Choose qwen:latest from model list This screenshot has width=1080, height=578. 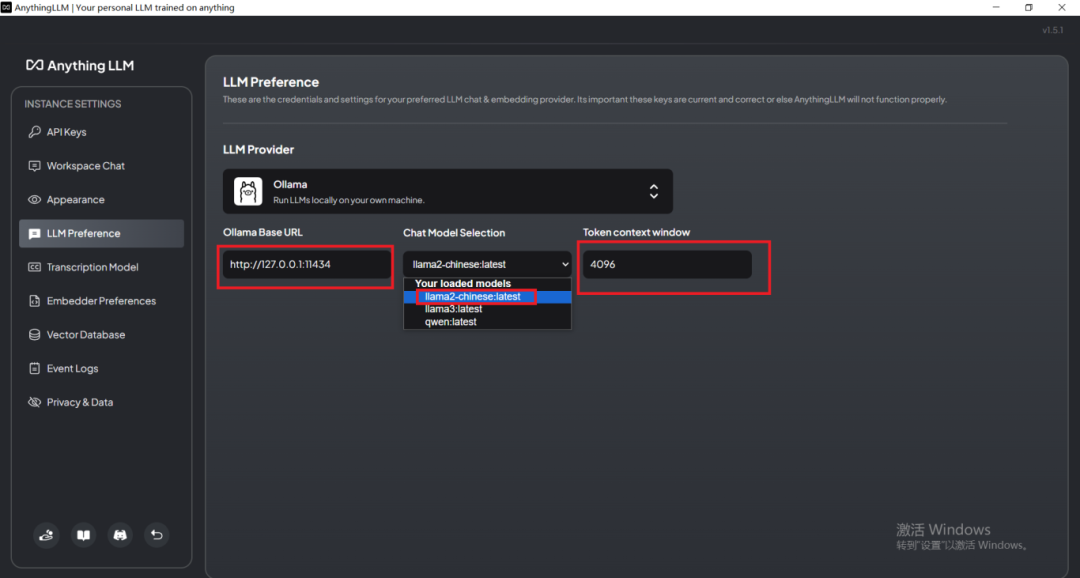487,322
